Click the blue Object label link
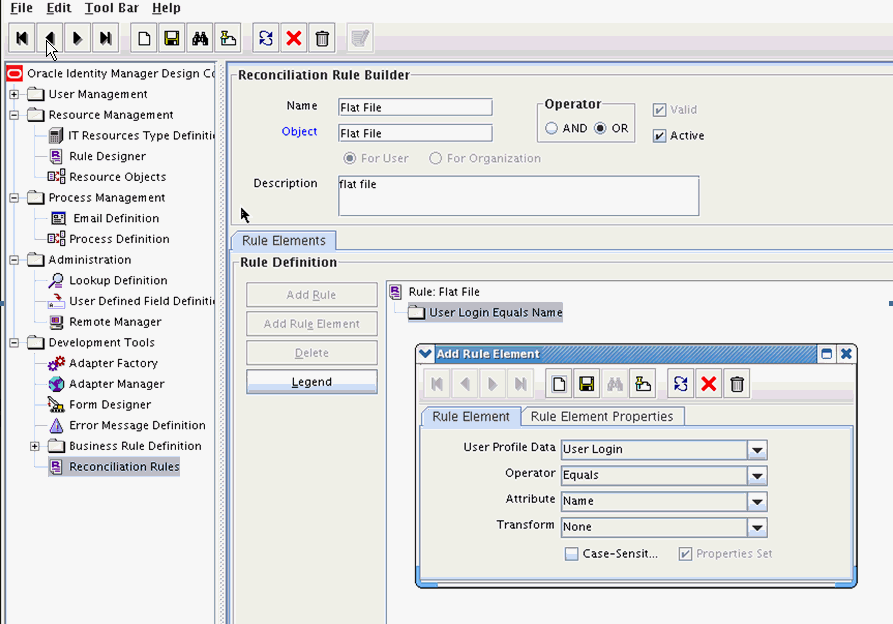The height and width of the screenshot is (624, 893). click(299, 132)
